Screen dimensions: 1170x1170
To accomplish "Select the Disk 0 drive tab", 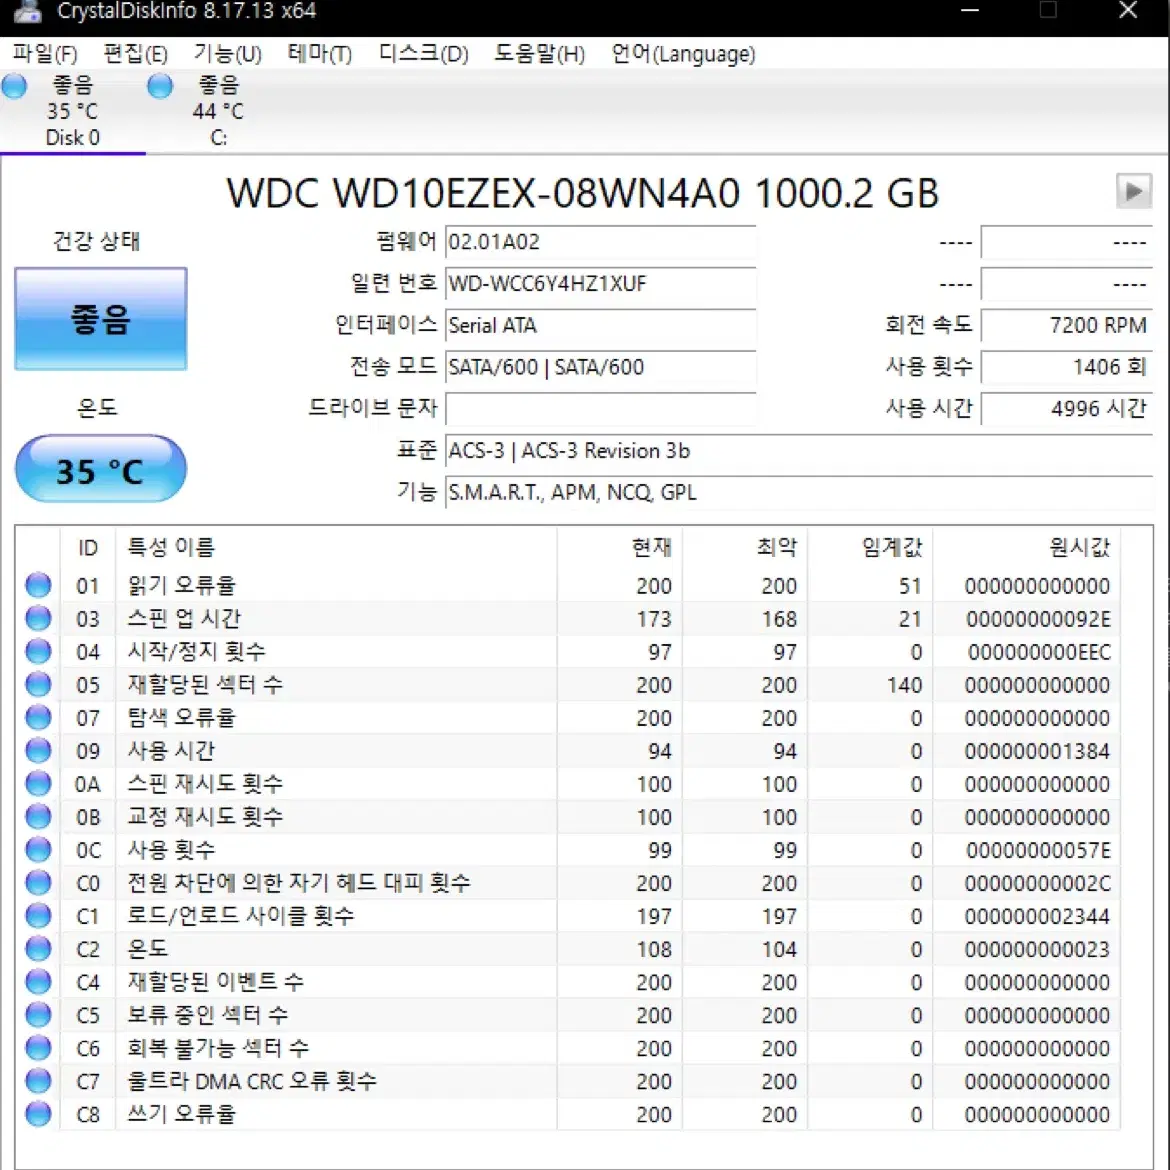I will pos(72,111).
